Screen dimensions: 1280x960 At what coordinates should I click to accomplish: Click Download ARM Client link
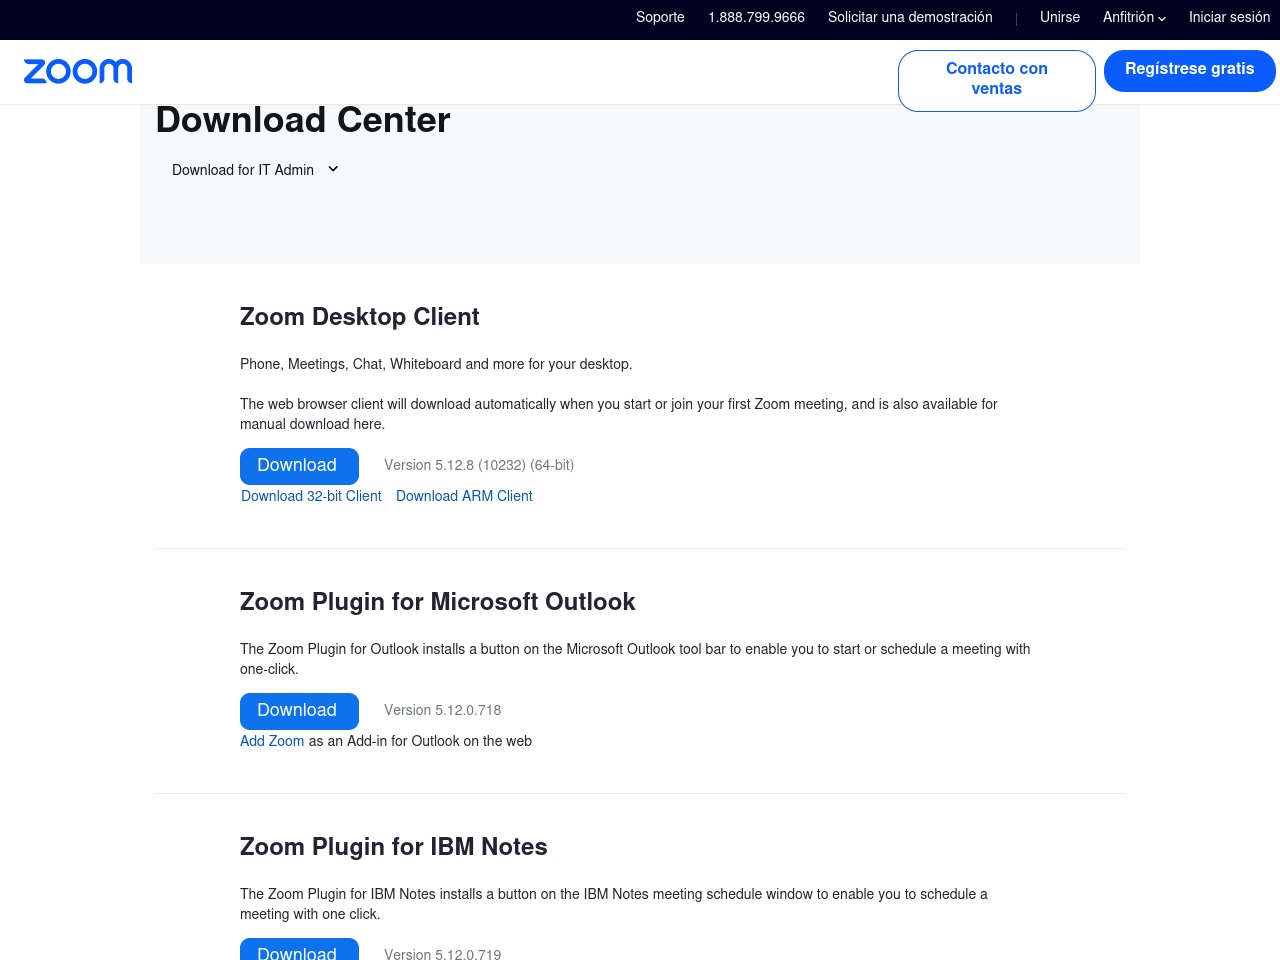[464, 496]
